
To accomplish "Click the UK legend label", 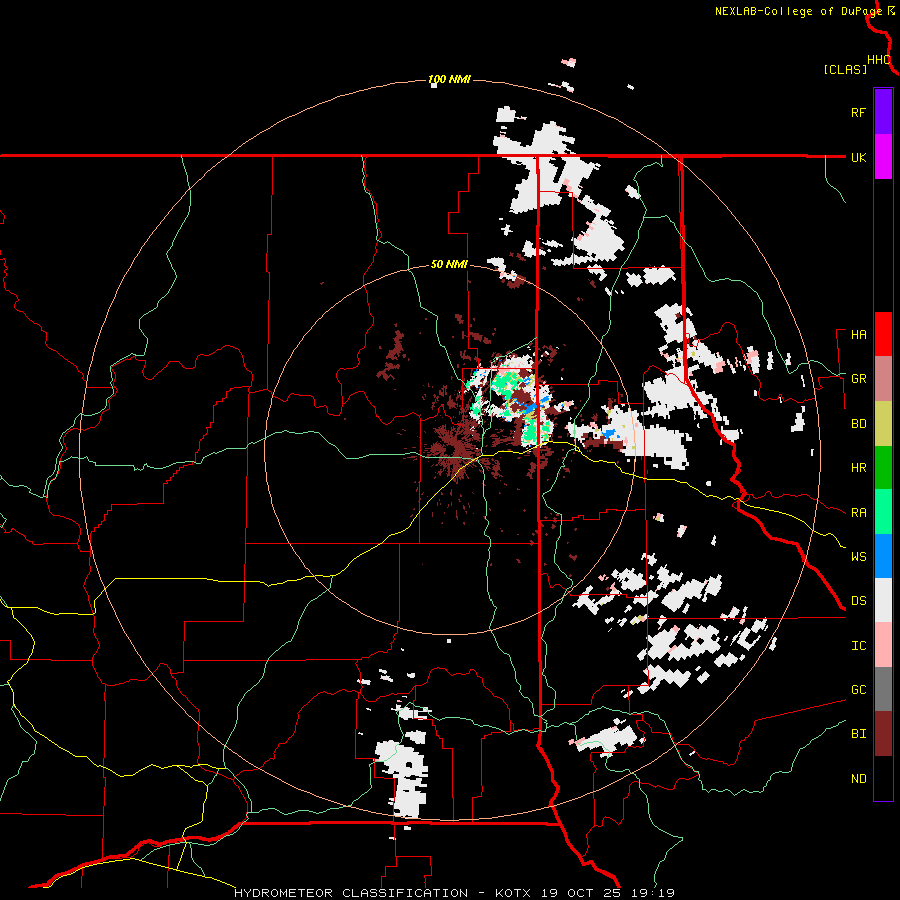I will [858, 157].
